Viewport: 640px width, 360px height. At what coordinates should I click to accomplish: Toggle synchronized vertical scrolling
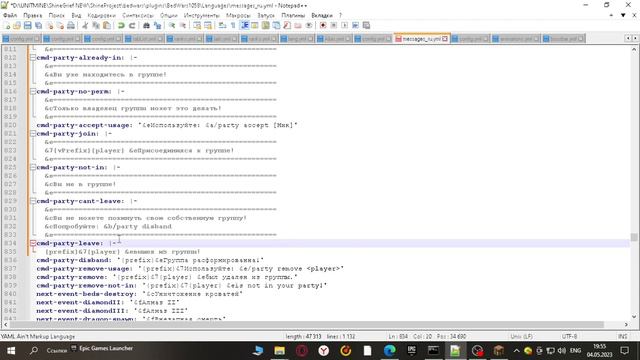[197, 25]
